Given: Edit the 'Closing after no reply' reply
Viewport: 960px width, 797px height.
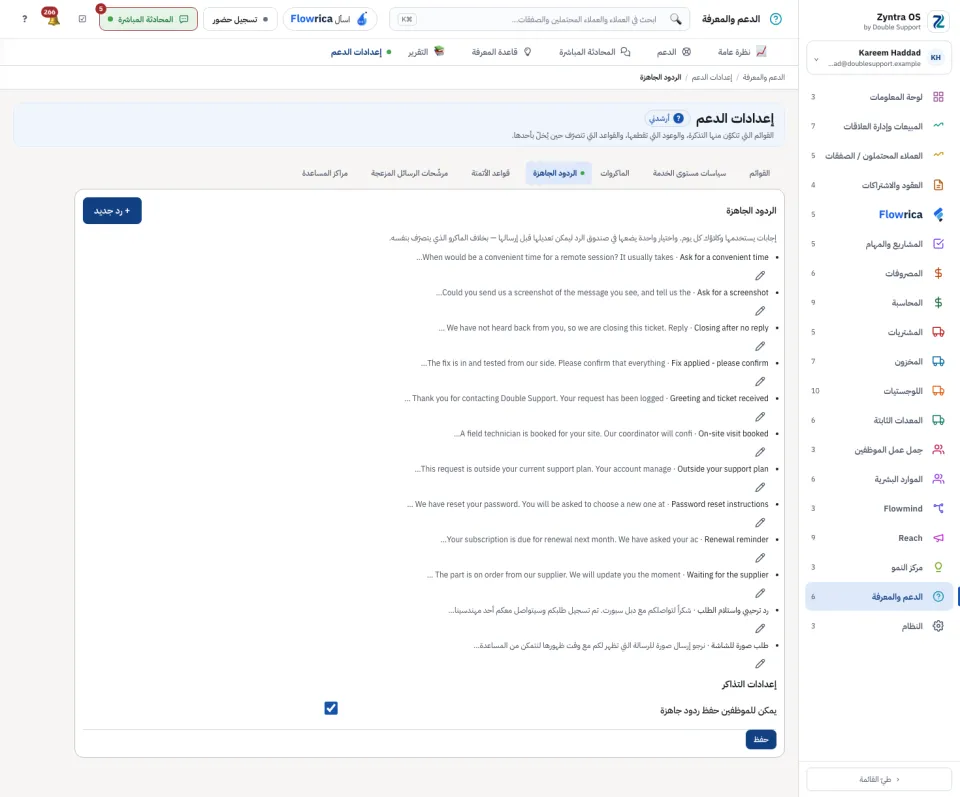Looking at the screenshot, I should (760, 346).
